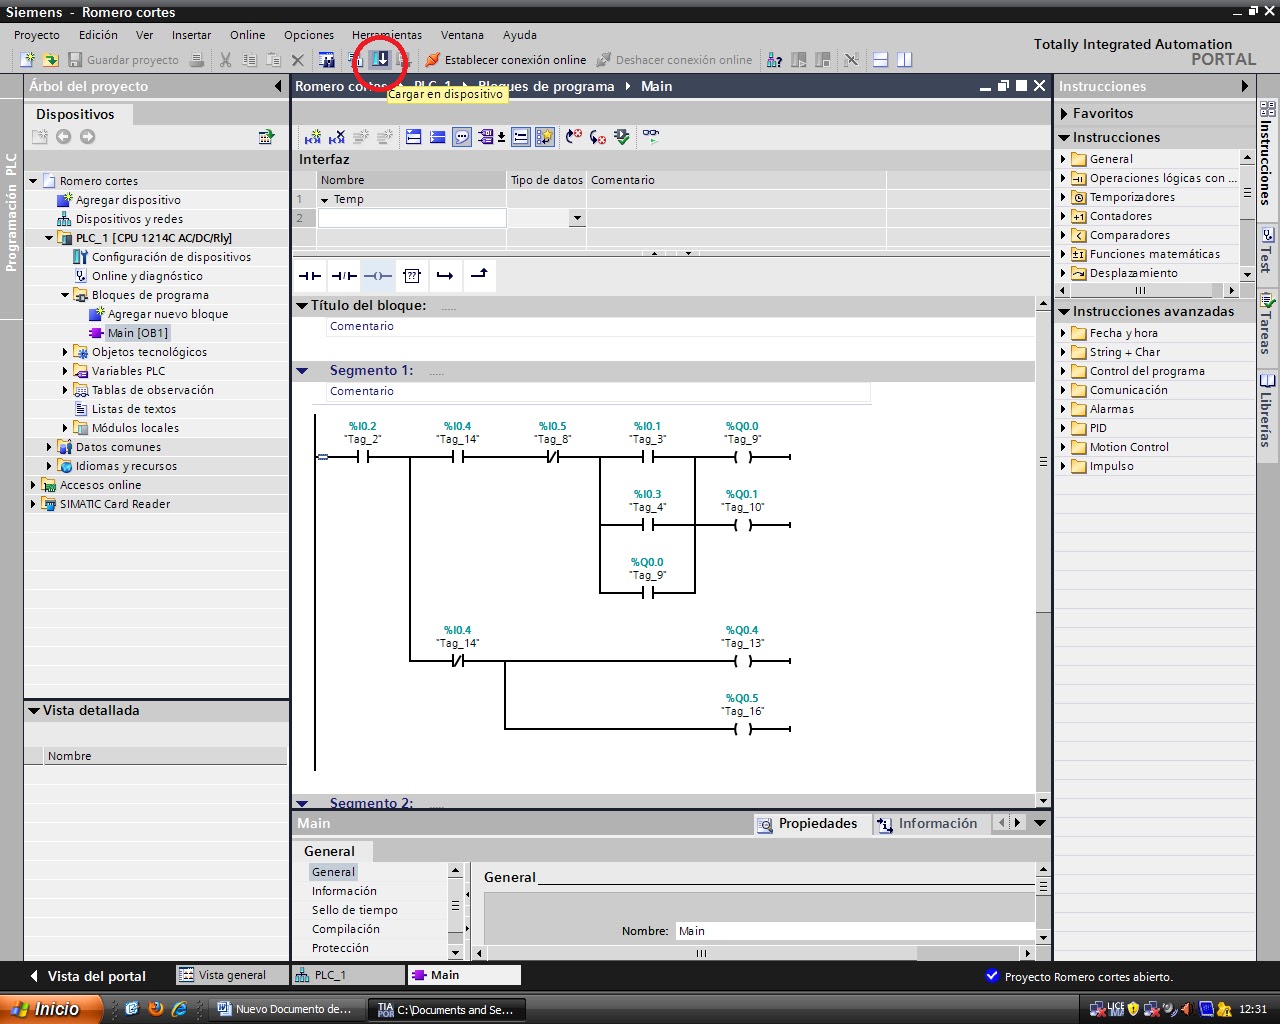
Task: Click the insert network icon in editor toolbar
Action: pos(313,137)
